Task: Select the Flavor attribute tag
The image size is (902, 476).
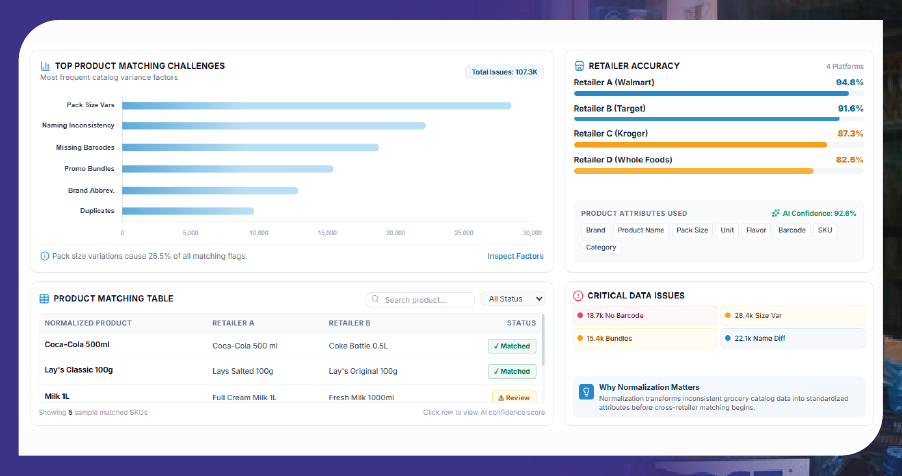Action: (x=756, y=230)
